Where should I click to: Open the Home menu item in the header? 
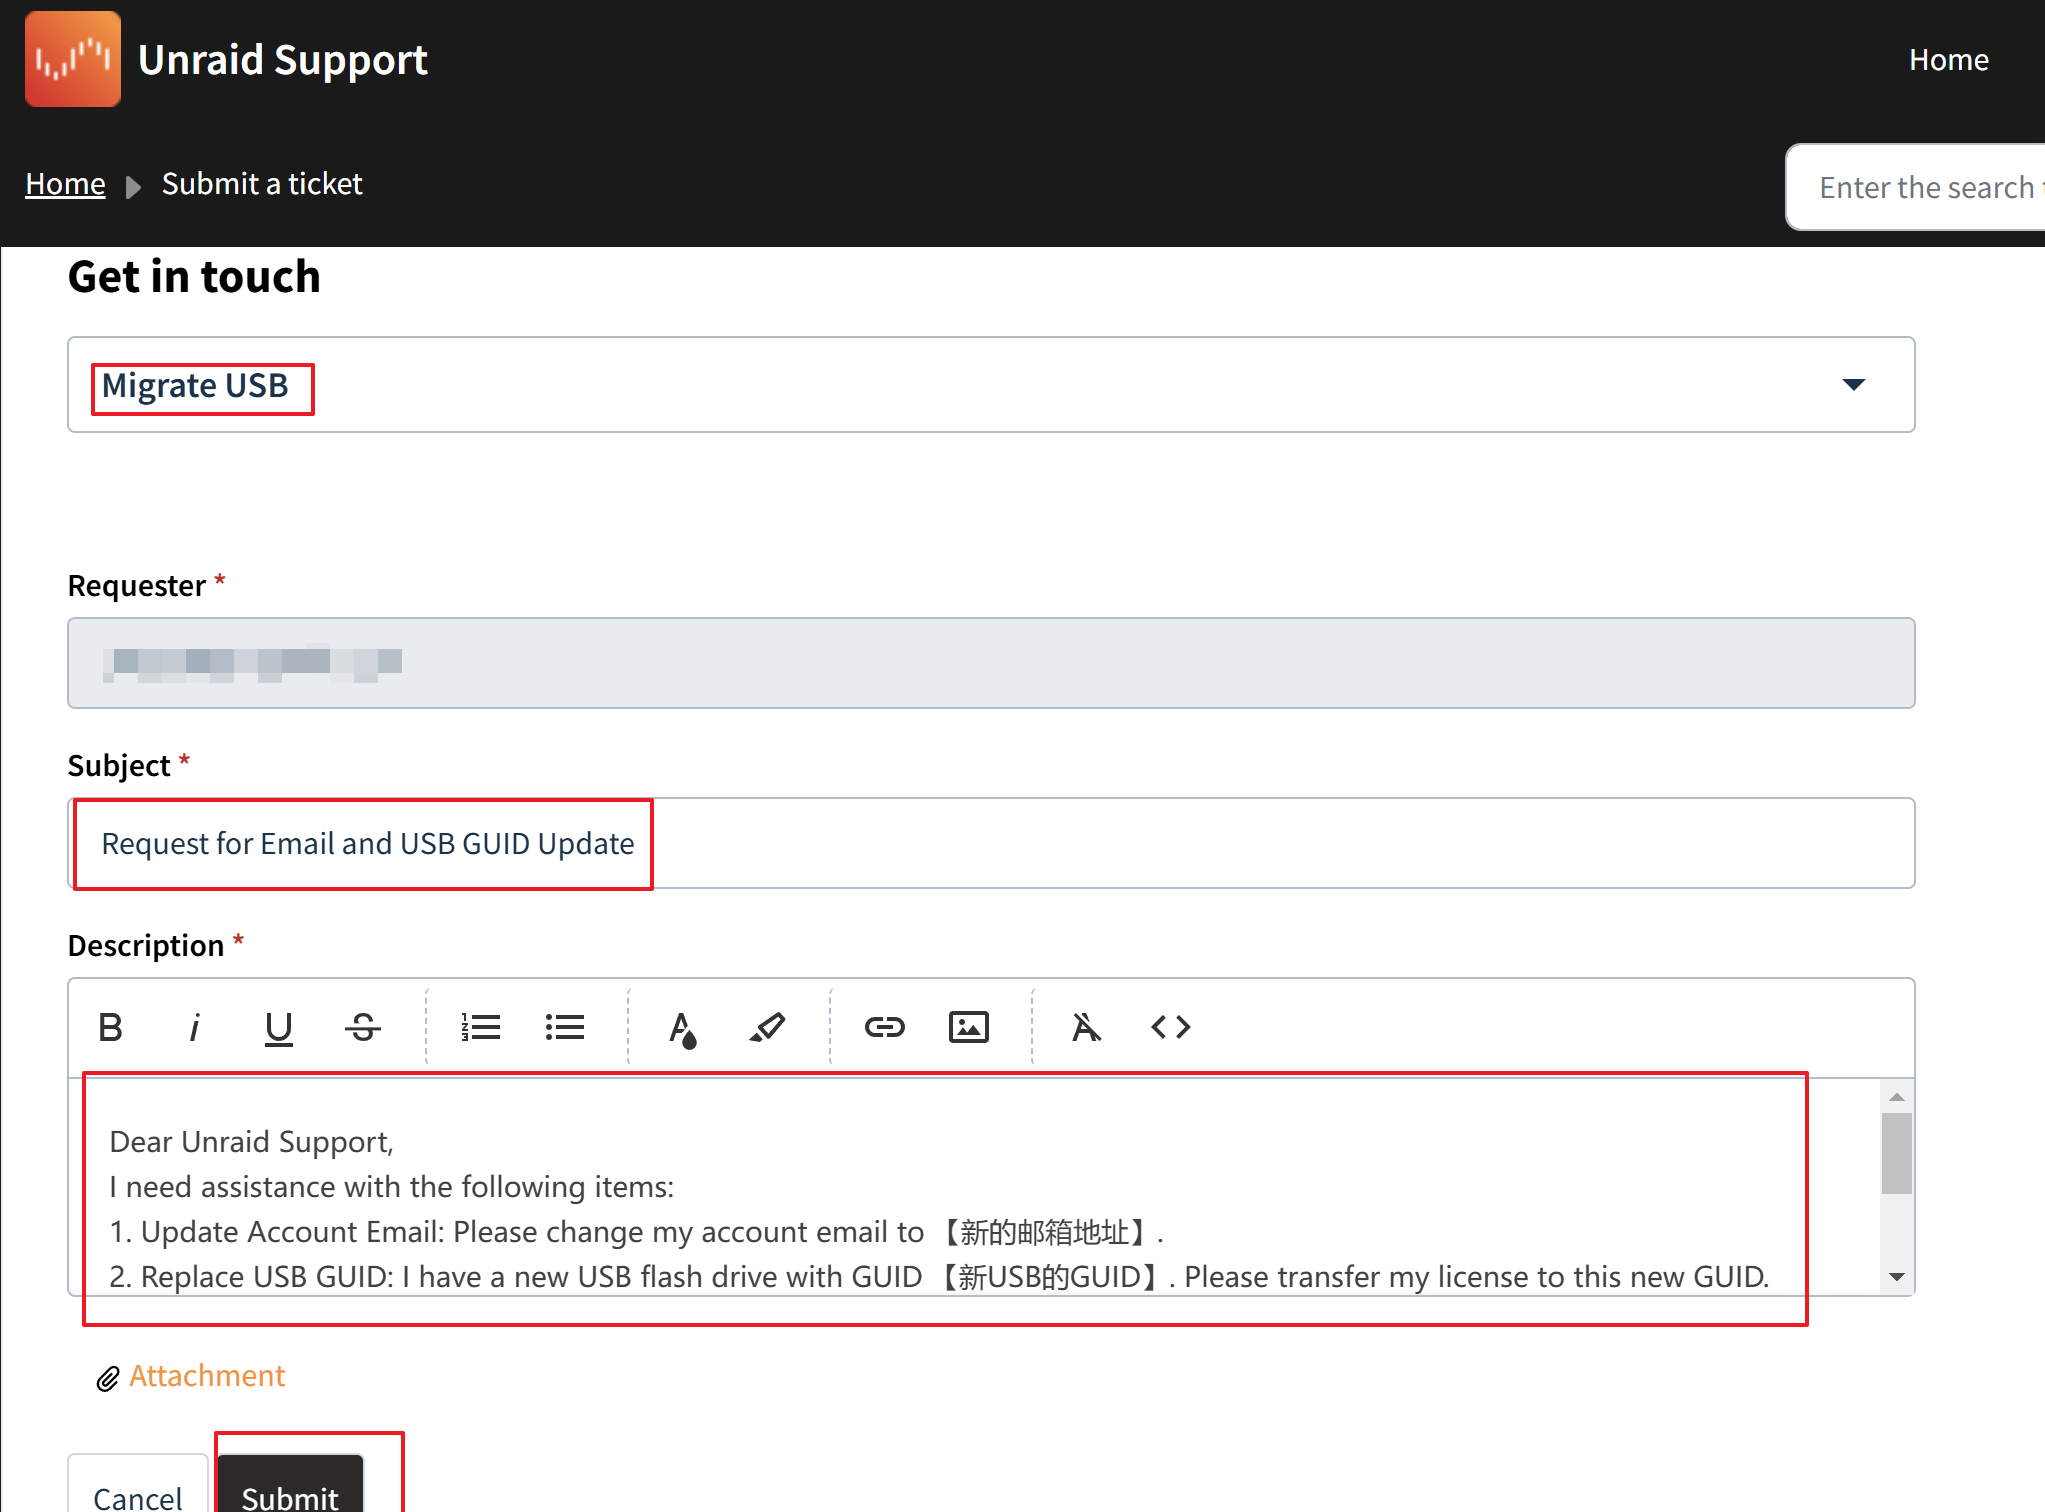(1949, 60)
